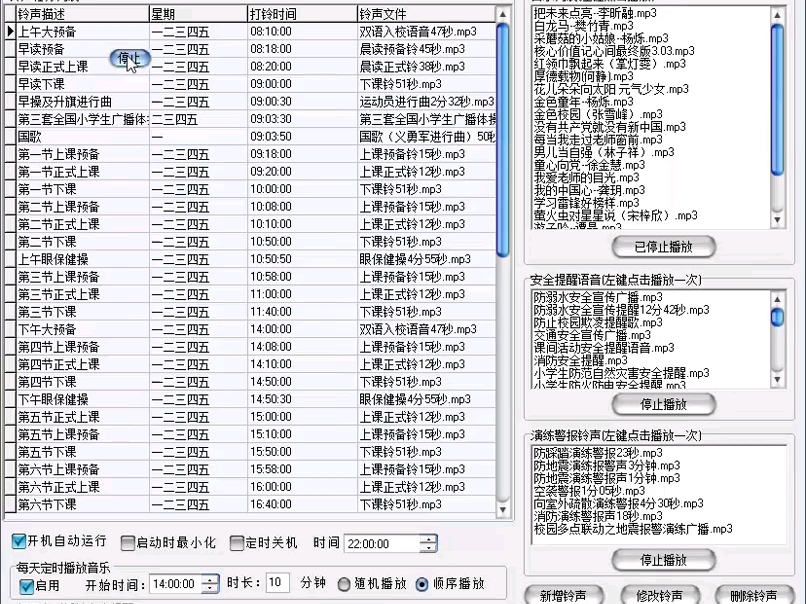Select the 早读预备 row
Viewport: 806px width, 604px height.
250,49
